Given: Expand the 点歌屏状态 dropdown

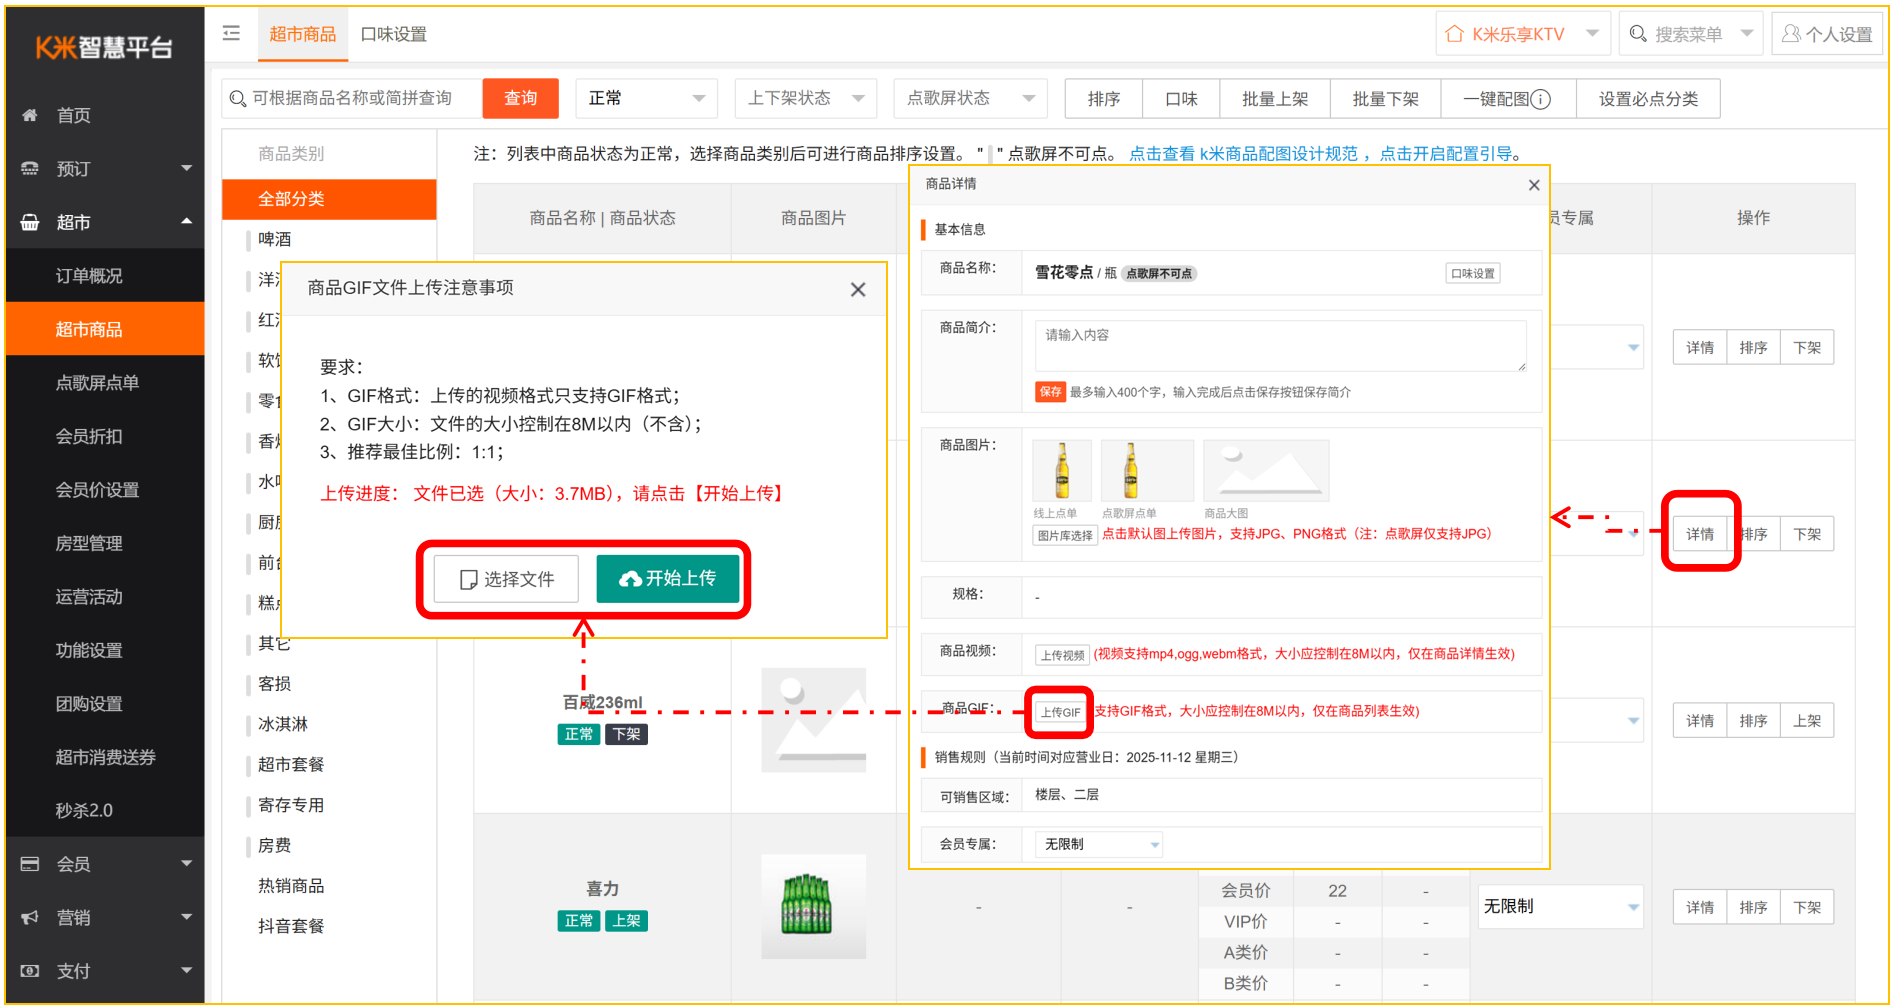Looking at the screenshot, I should pos(969,98).
